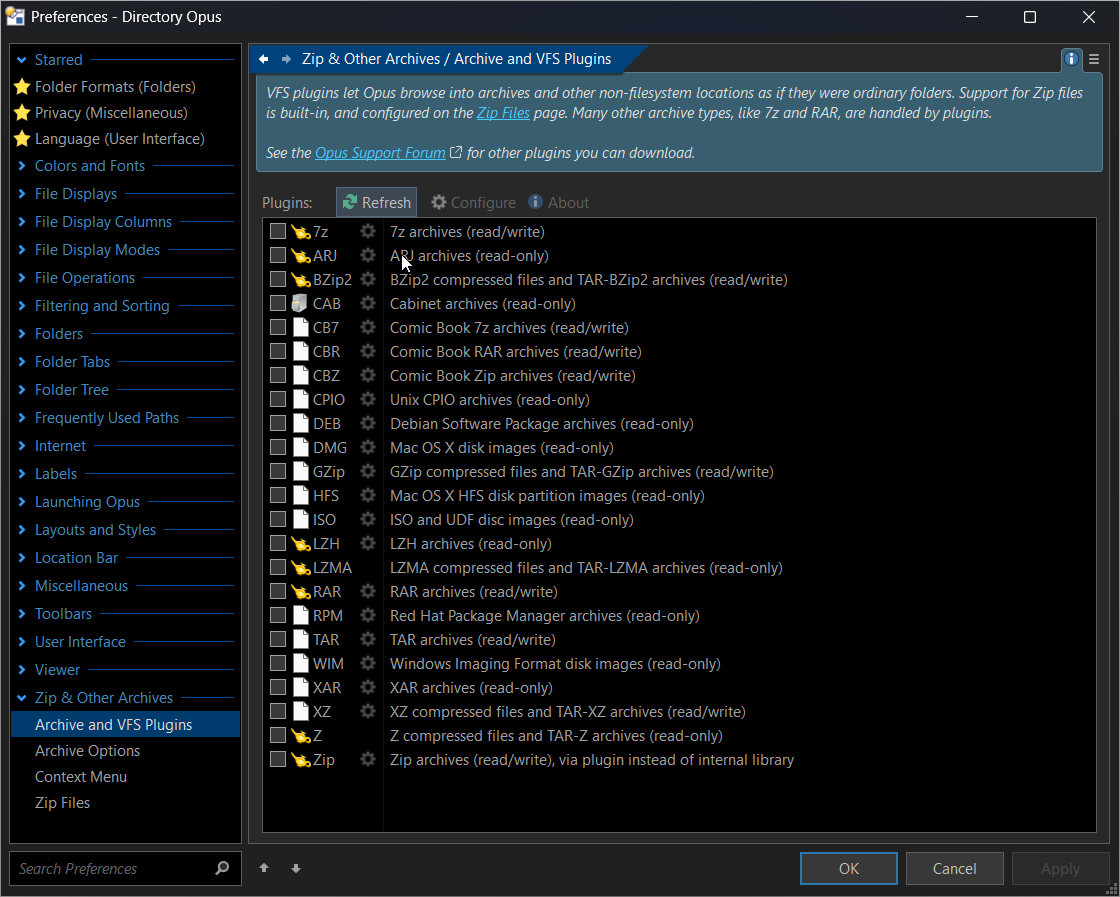Click the magnifier icon in Search Preferences
The image size is (1120, 897).
pos(222,868)
